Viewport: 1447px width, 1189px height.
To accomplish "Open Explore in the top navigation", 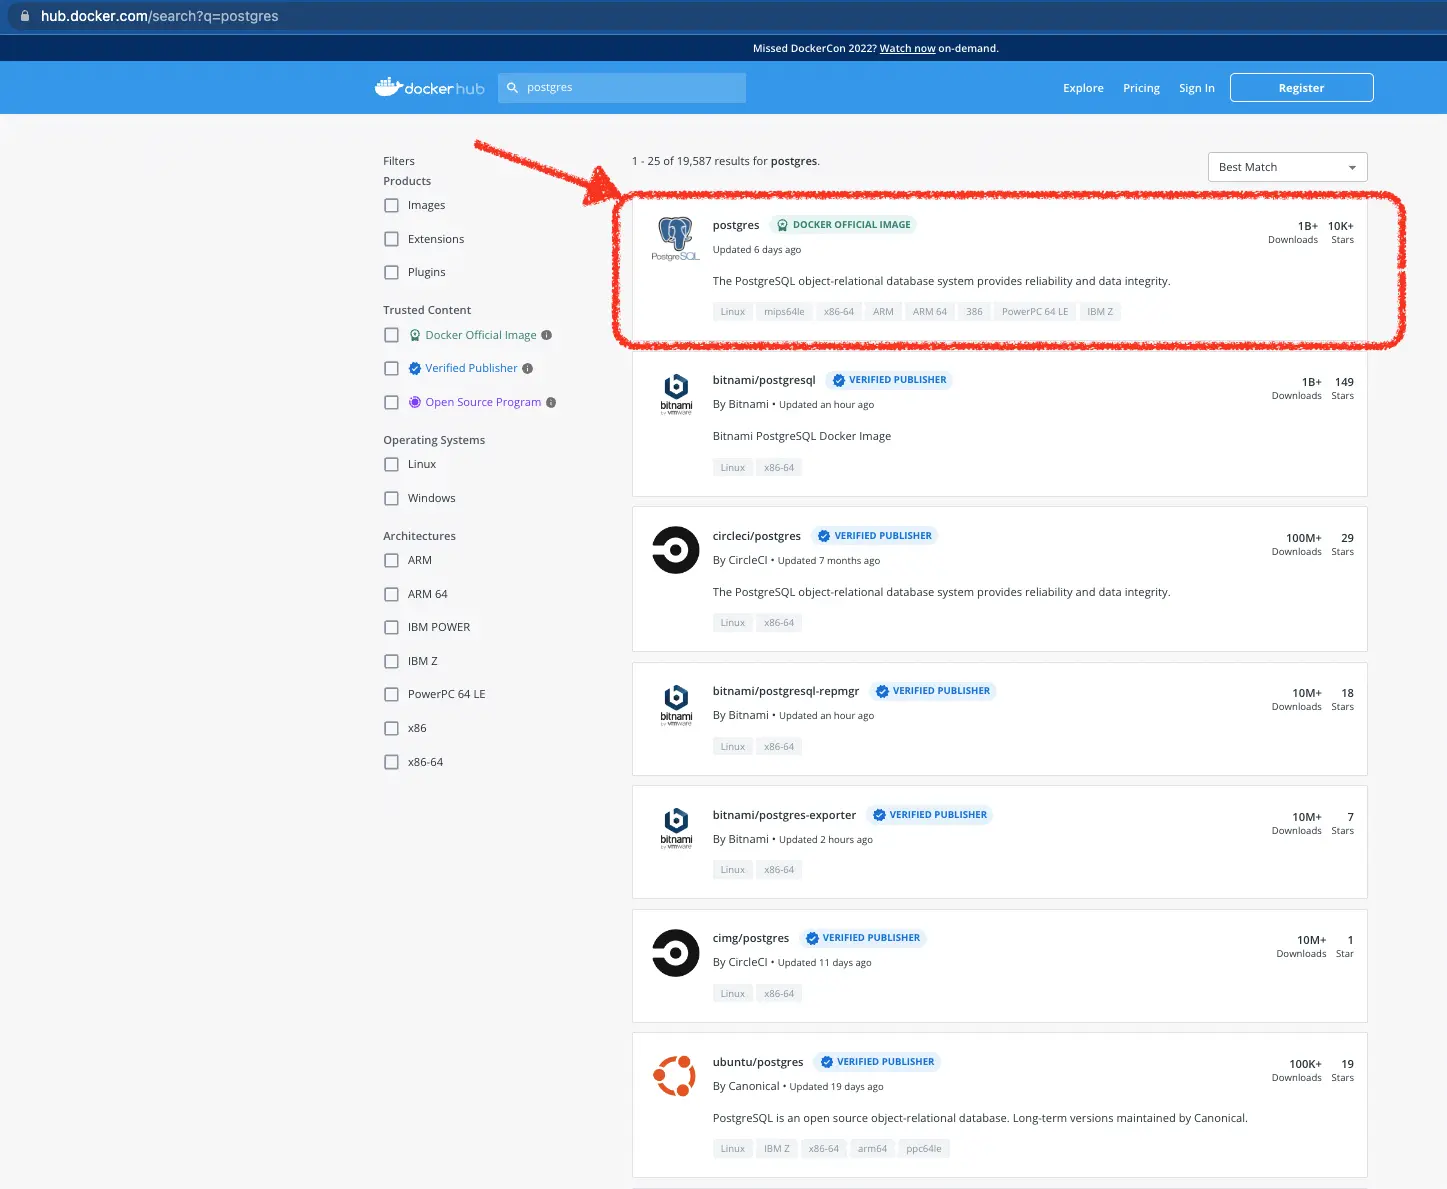I will 1083,88.
